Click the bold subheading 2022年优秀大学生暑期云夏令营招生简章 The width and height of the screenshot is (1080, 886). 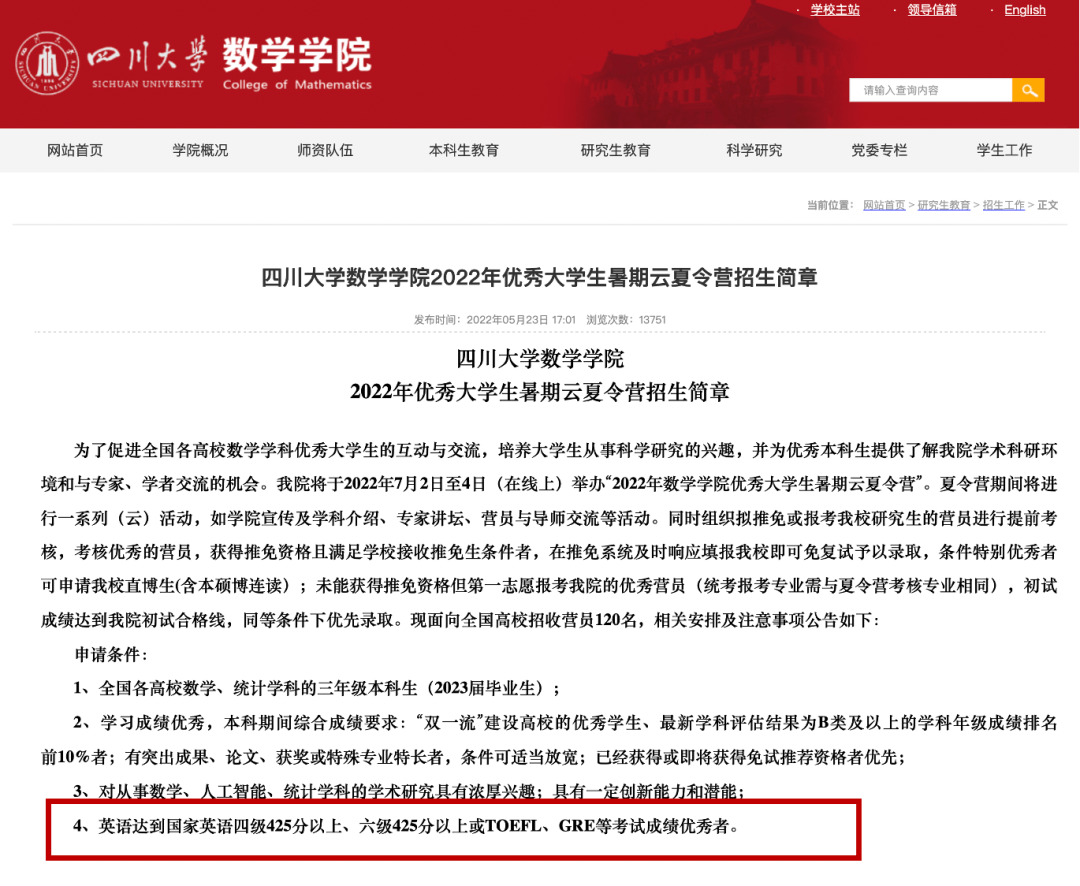pyautogui.click(x=540, y=392)
